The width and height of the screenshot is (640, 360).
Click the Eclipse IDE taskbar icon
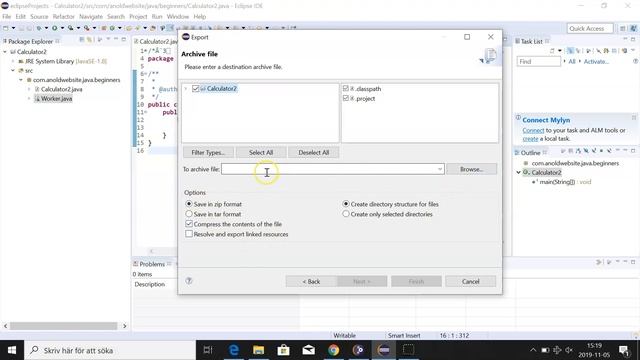click(384, 350)
